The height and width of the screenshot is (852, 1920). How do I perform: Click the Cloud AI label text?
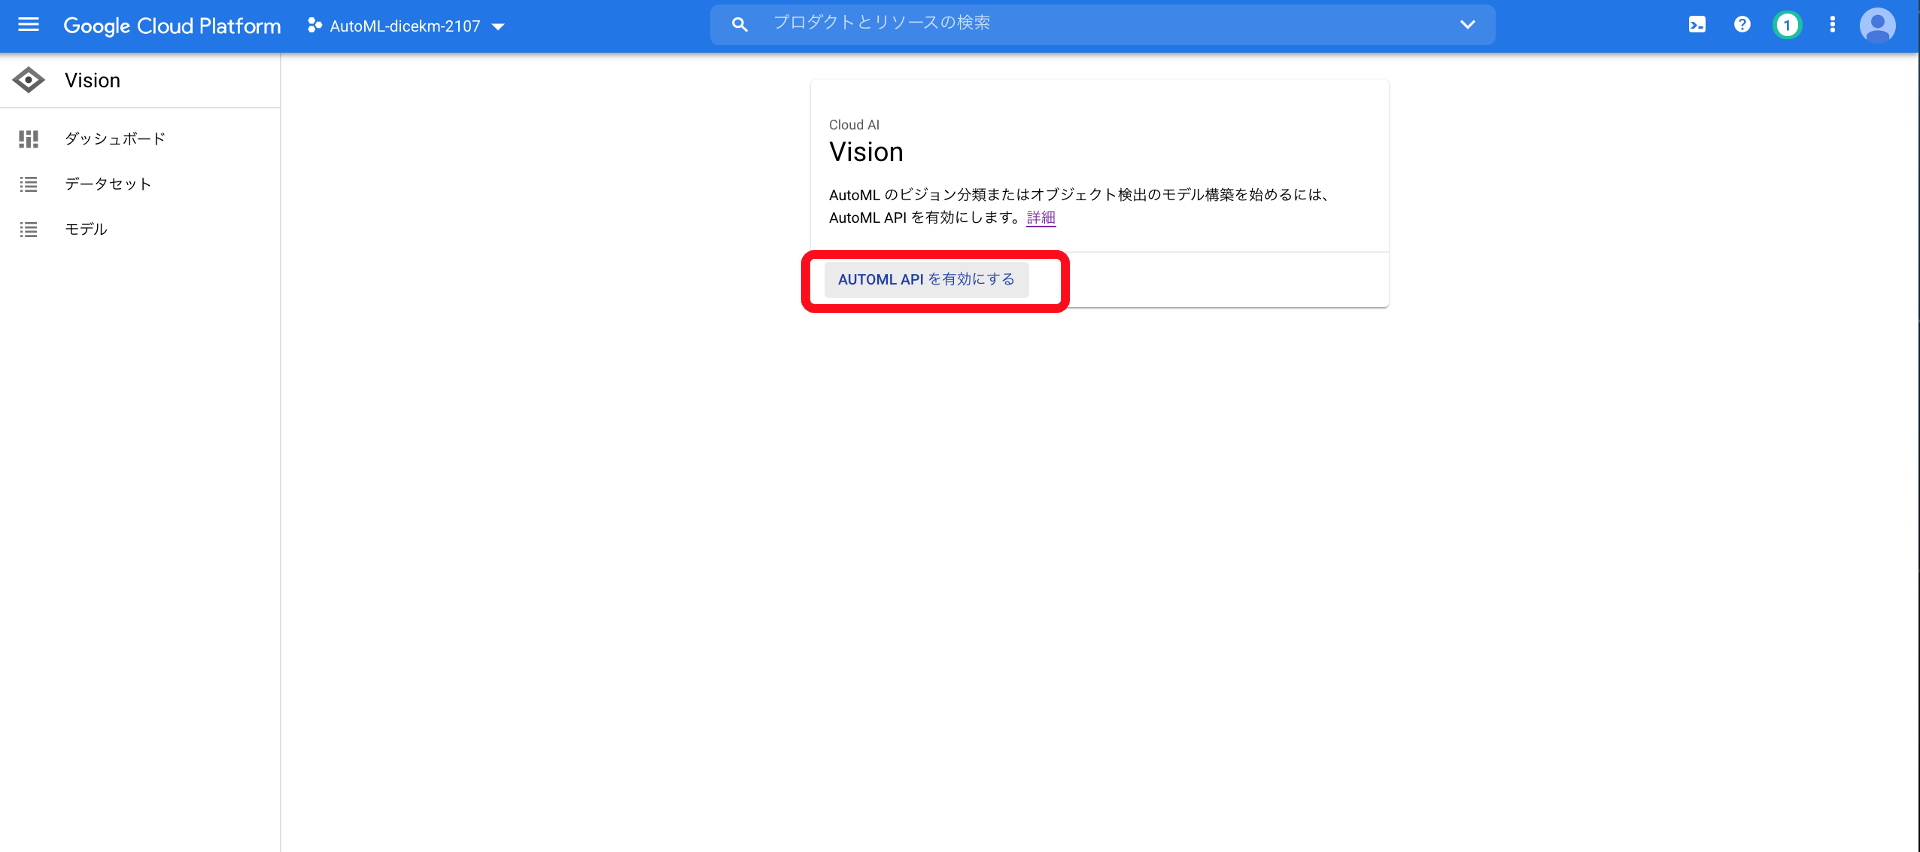coord(854,125)
